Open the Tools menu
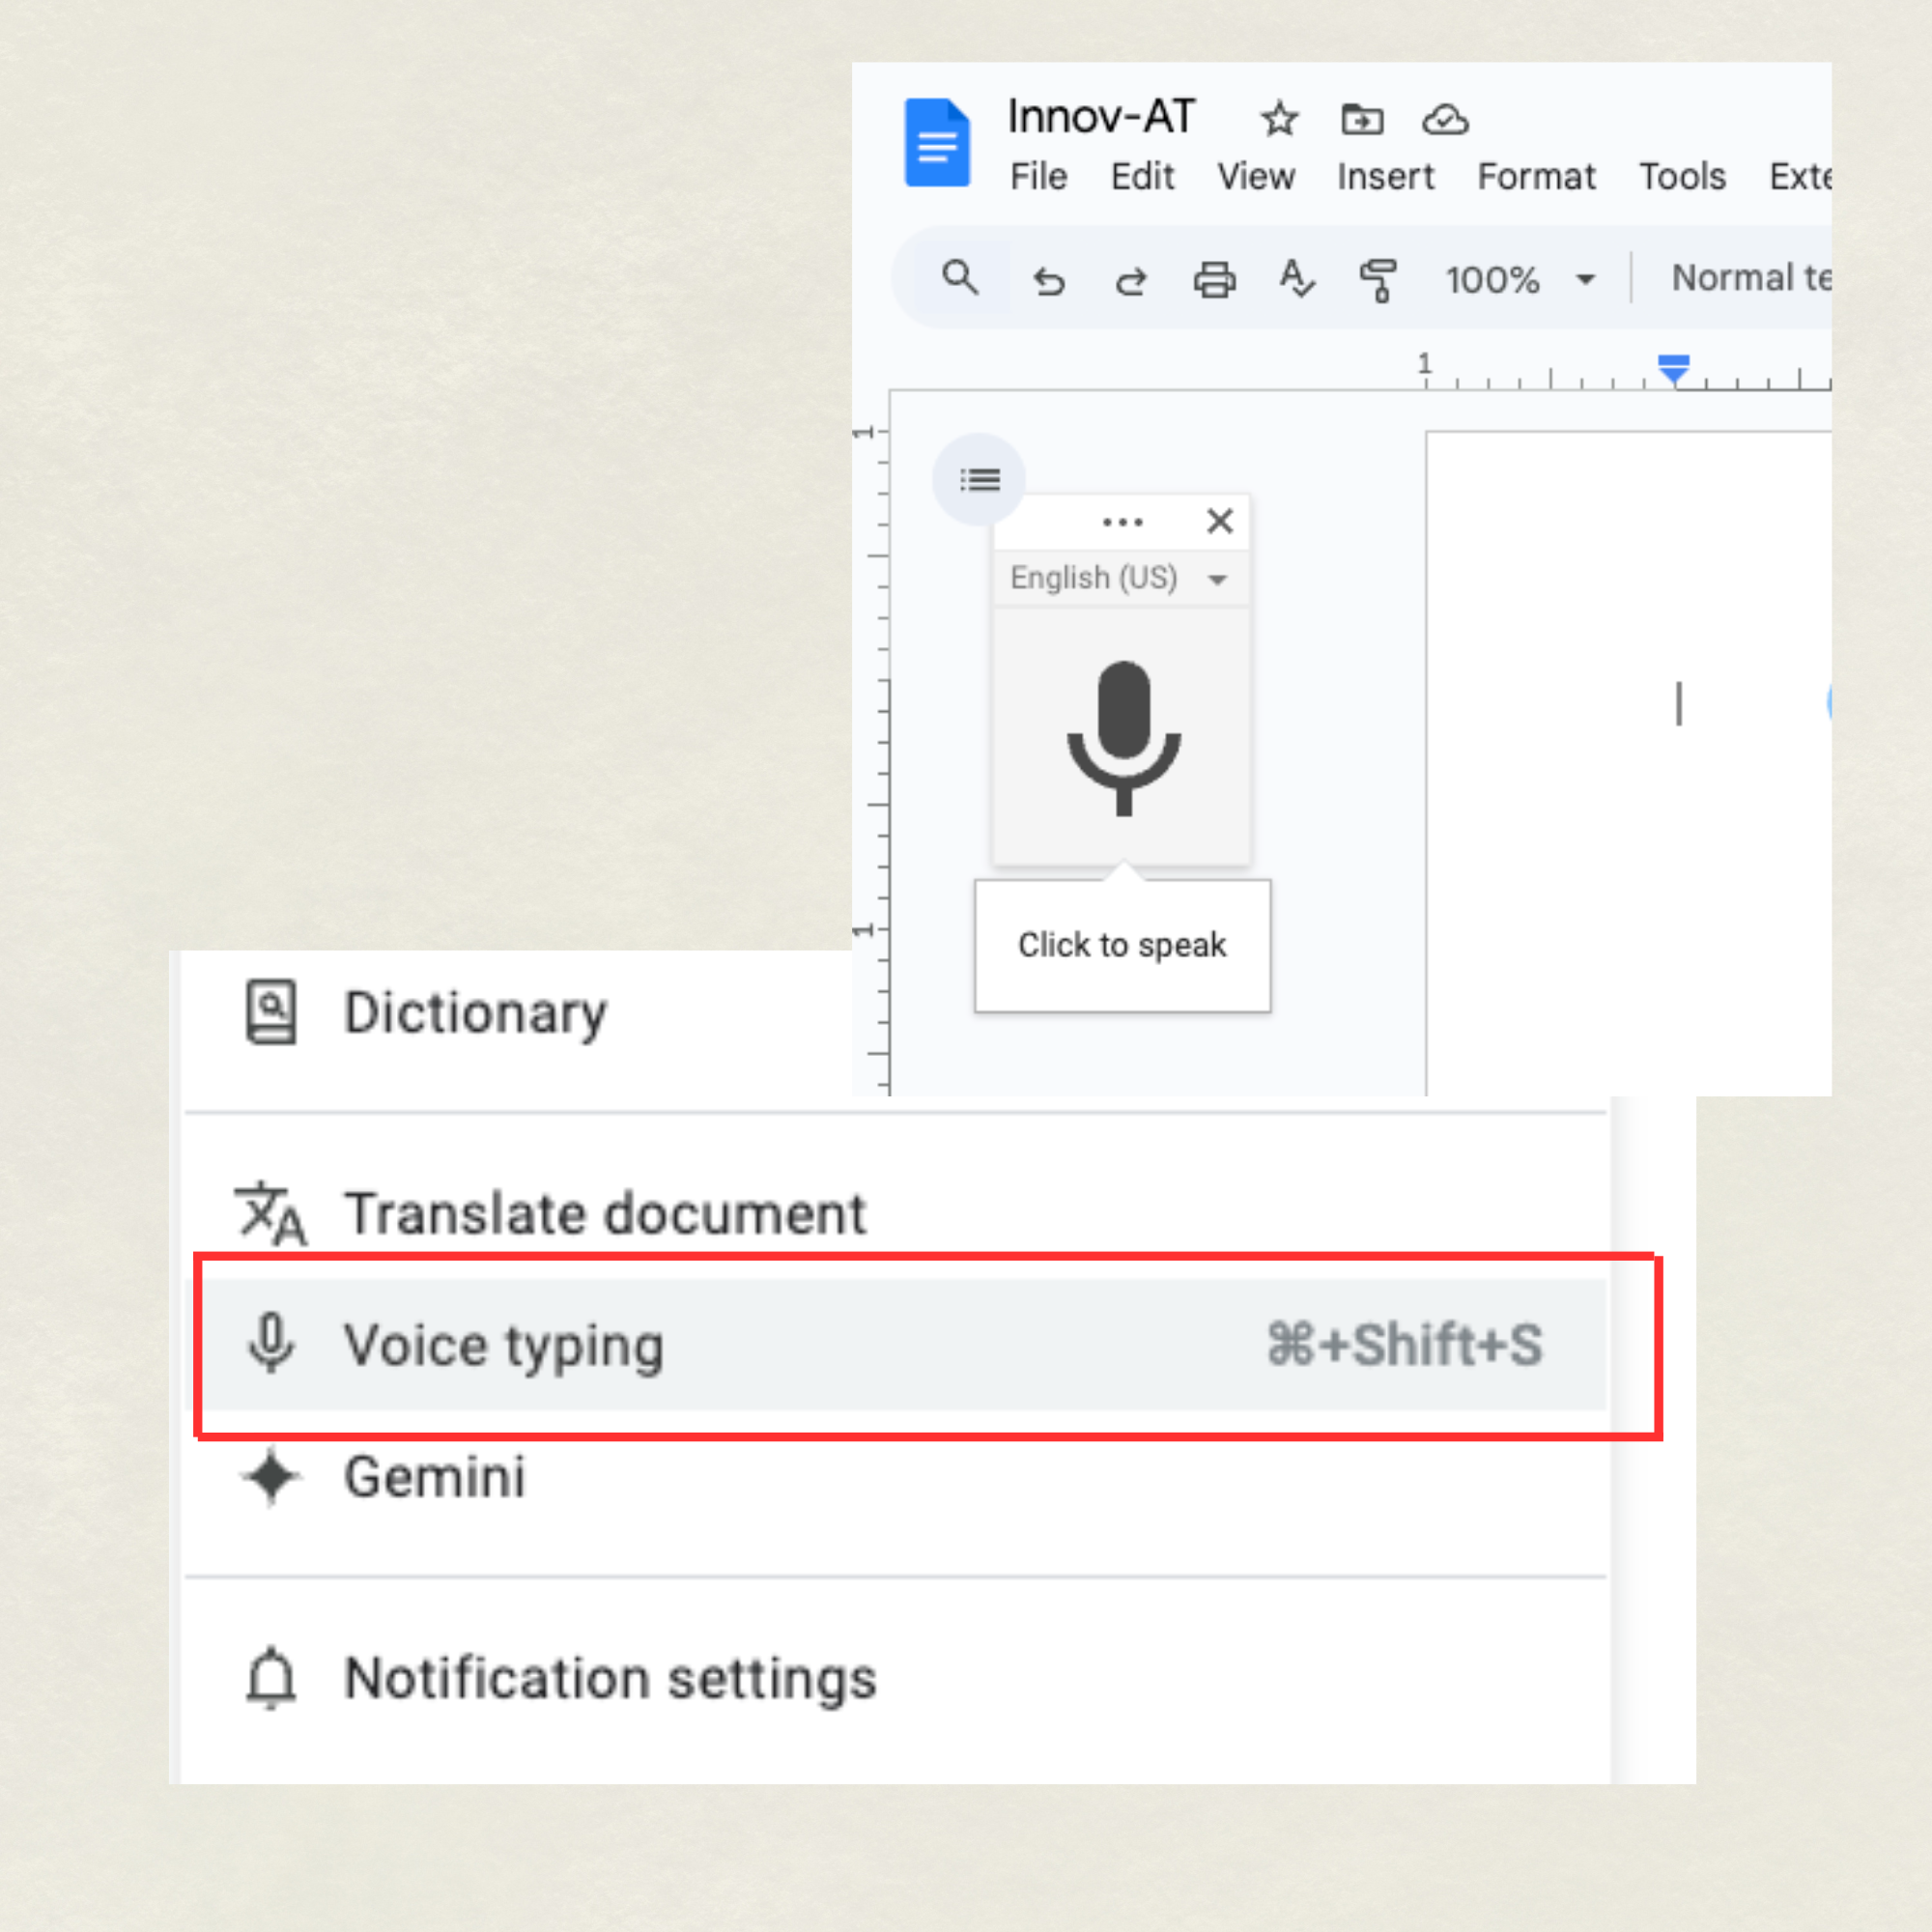Image resolution: width=1932 pixels, height=1932 pixels. (x=1681, y=177)
